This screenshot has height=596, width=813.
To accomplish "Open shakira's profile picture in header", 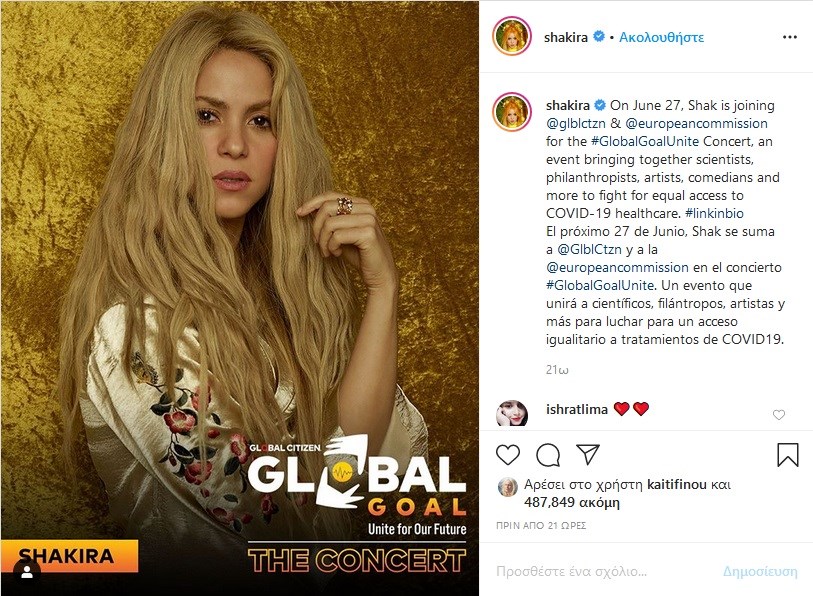I will (x=512, y=36).
